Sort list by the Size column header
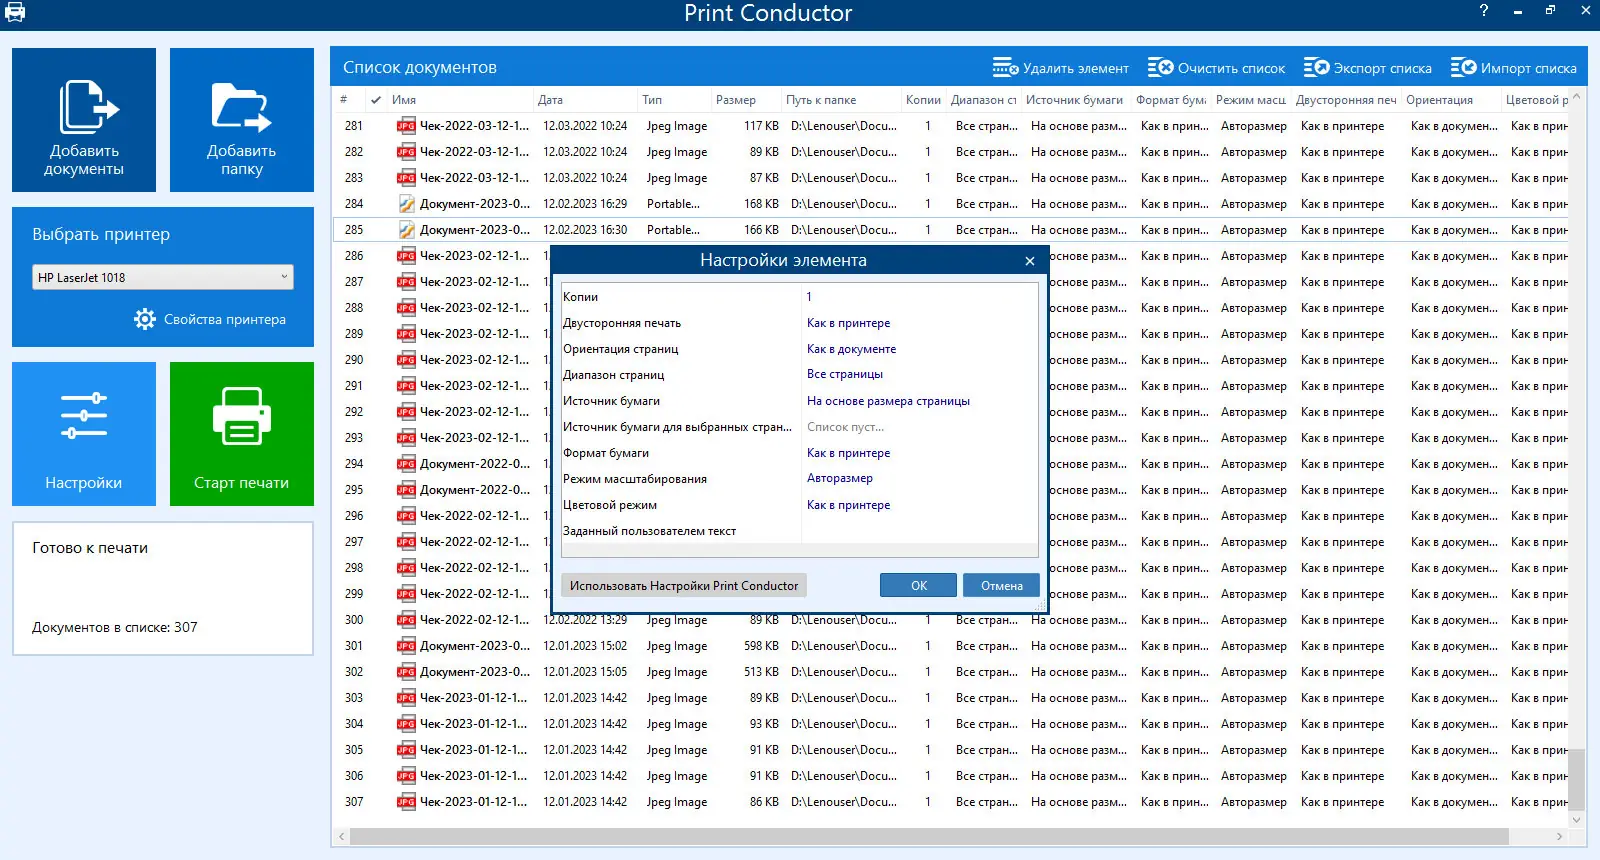Screen dimensions: 1600x860 pos(736,100)
